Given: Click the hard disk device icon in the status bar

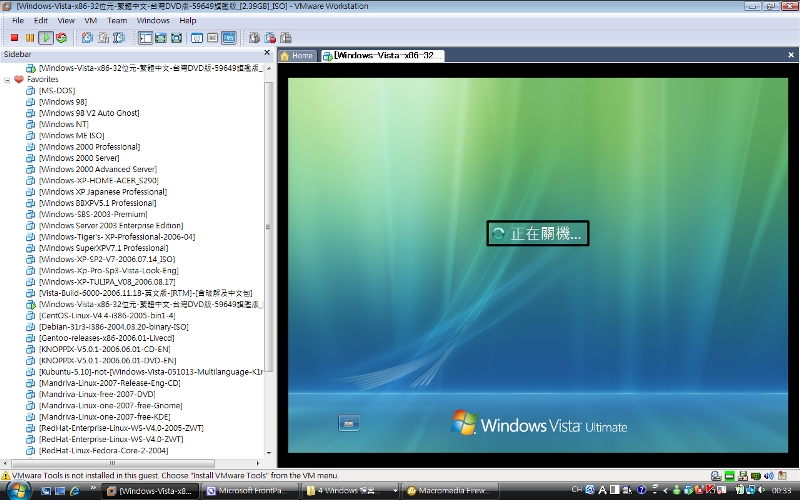Looking at the screenshot, I should coord(716,476).
